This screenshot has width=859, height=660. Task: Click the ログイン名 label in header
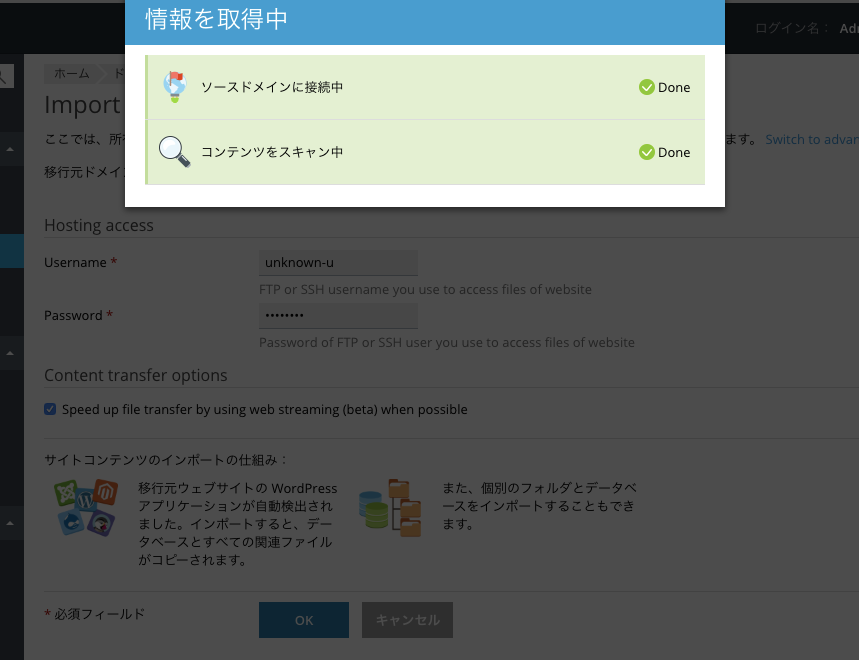[x=791, y=28]
